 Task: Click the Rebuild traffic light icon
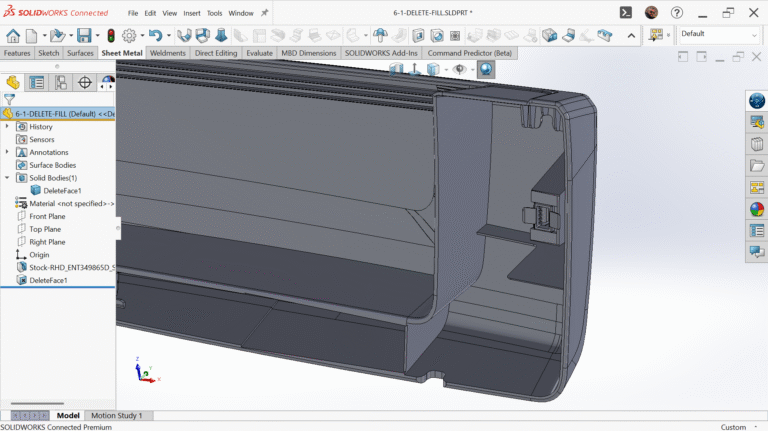point(111,35)
